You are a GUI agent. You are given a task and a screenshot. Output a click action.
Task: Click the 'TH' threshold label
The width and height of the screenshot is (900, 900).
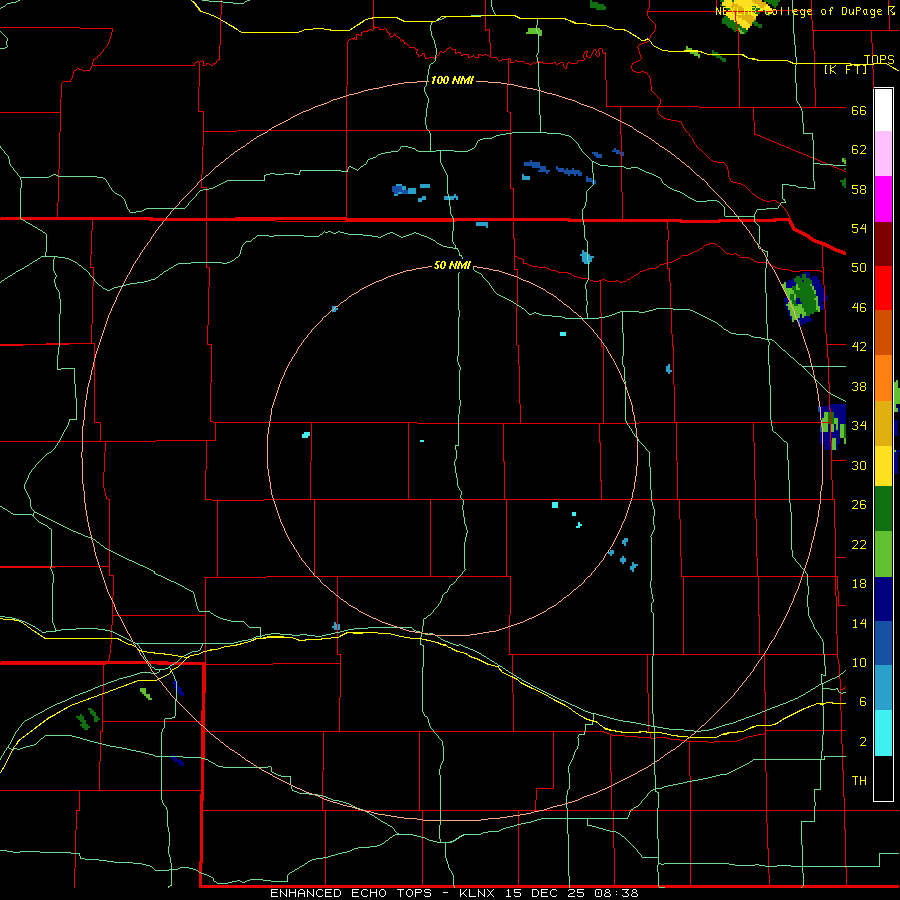[x=859, y=781]
